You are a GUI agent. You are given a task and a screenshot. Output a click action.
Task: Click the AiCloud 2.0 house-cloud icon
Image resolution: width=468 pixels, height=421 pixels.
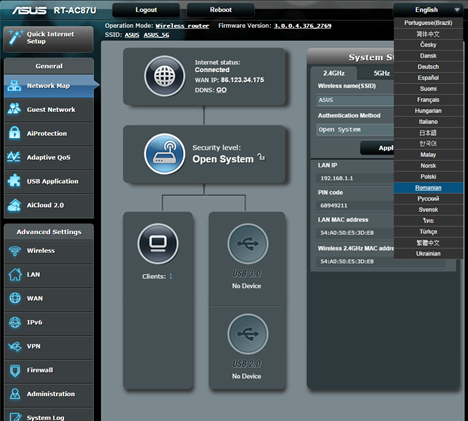[x=14, y=205]
